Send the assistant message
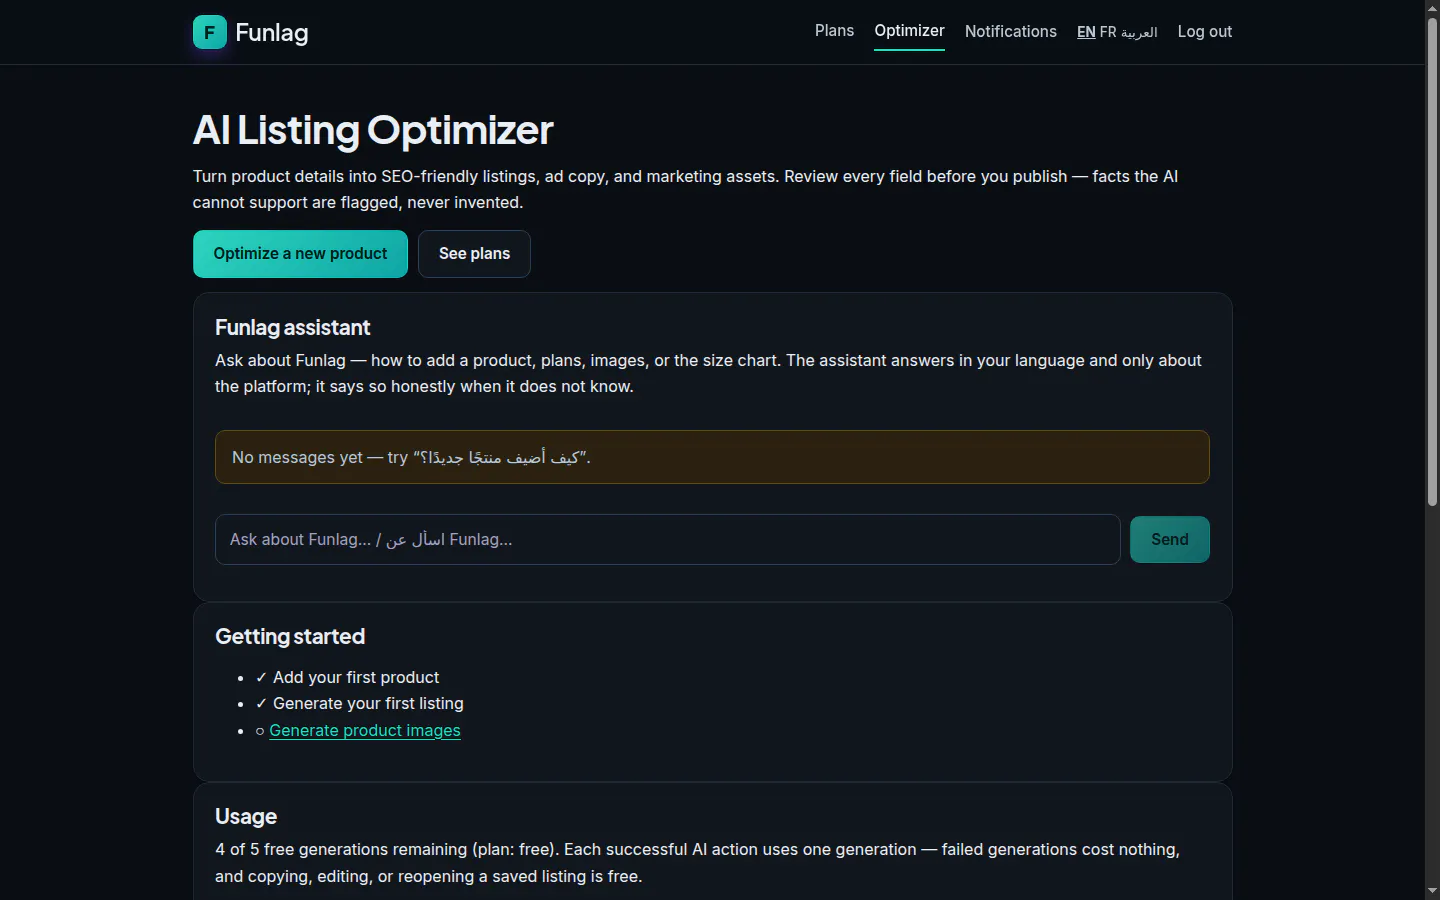This screenshot has height=900, width=1440. (x=1169, y=540)
